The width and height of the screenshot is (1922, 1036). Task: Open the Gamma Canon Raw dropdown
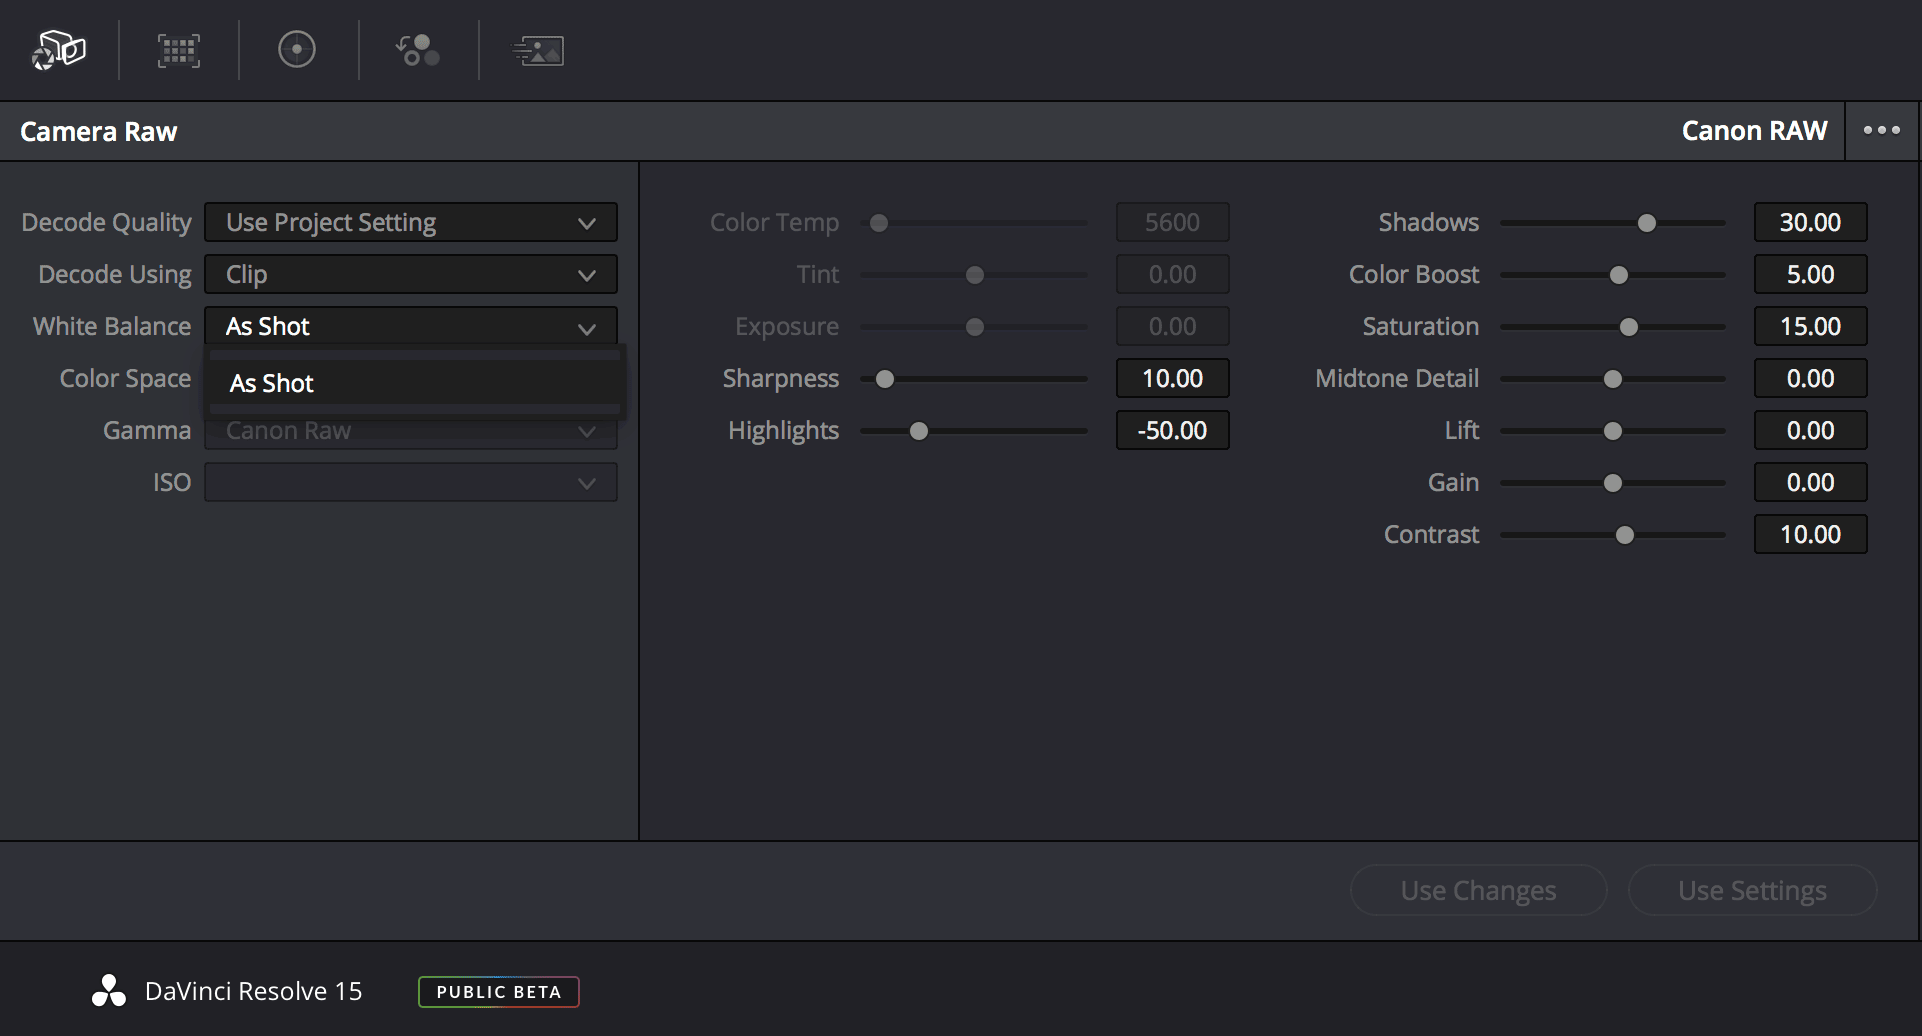[411, 432]
